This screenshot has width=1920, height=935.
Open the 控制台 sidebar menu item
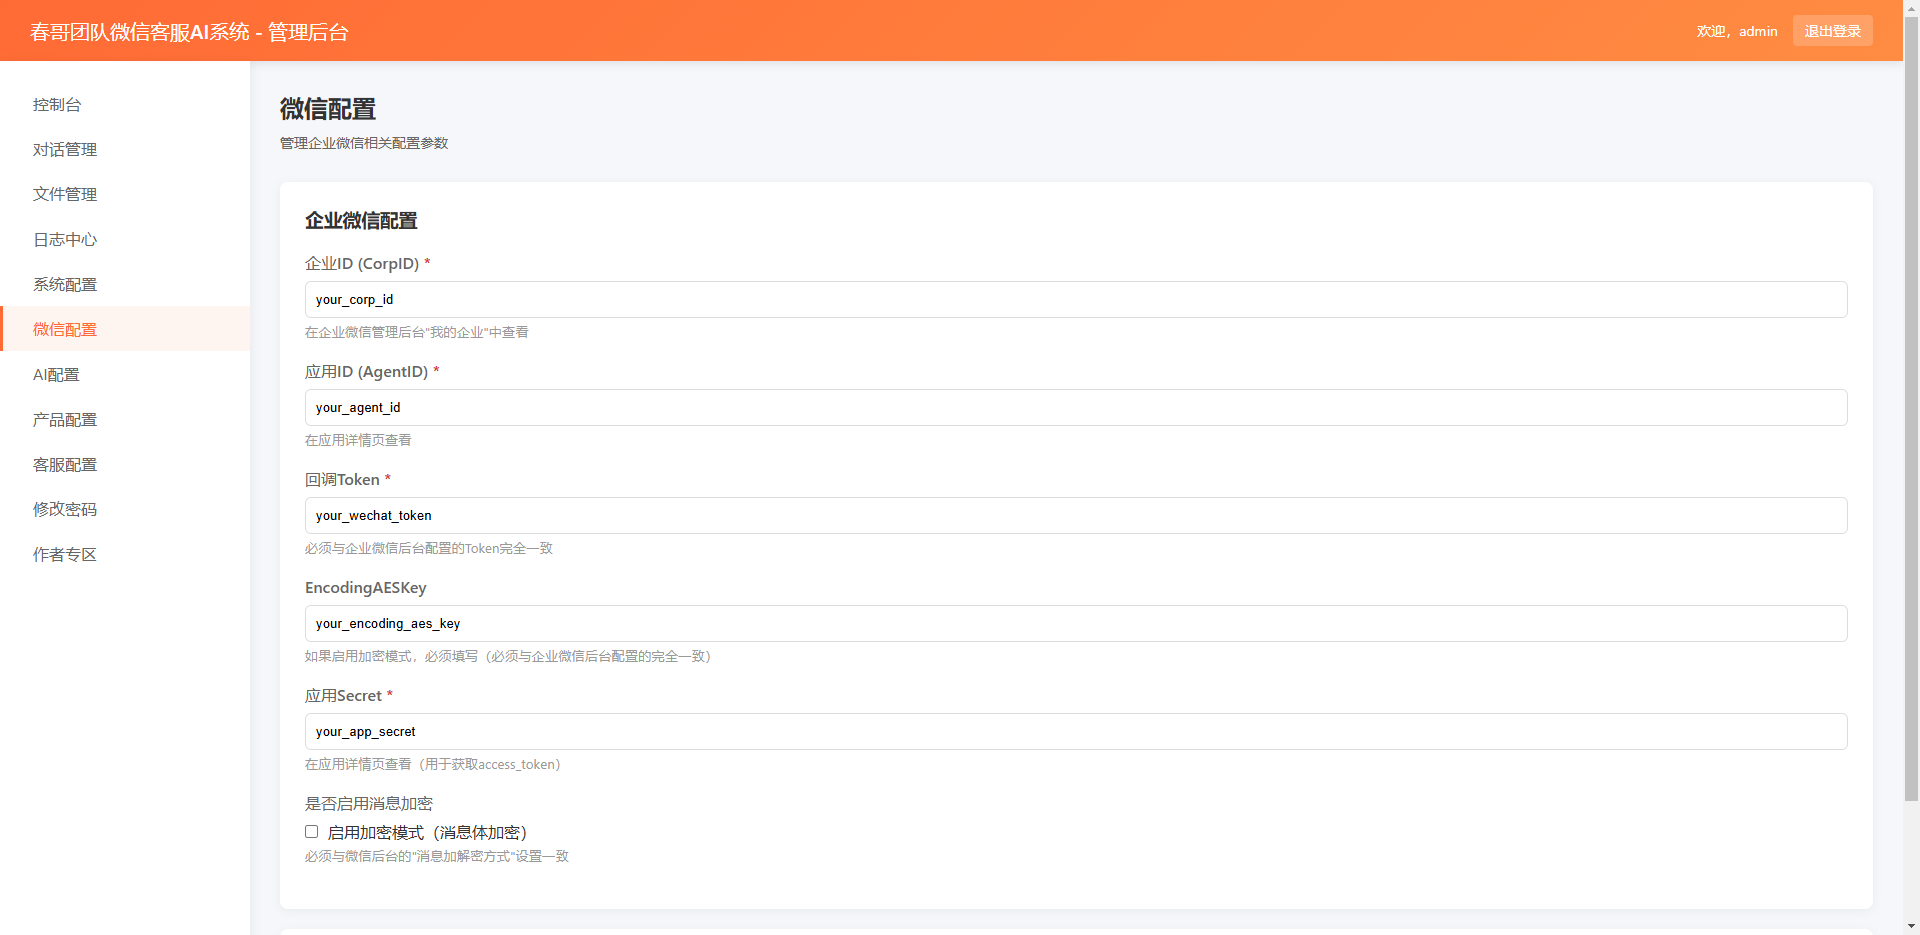tap(57, 105)
